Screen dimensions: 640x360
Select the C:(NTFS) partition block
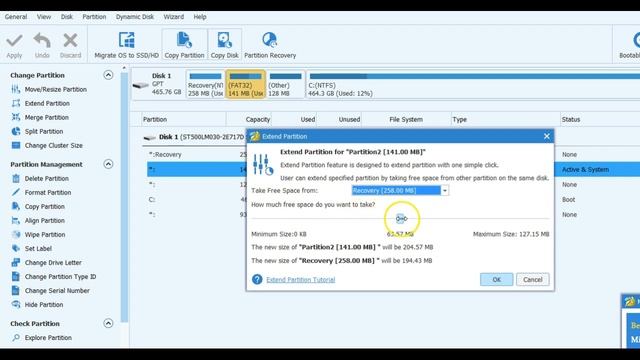point(473,84)
